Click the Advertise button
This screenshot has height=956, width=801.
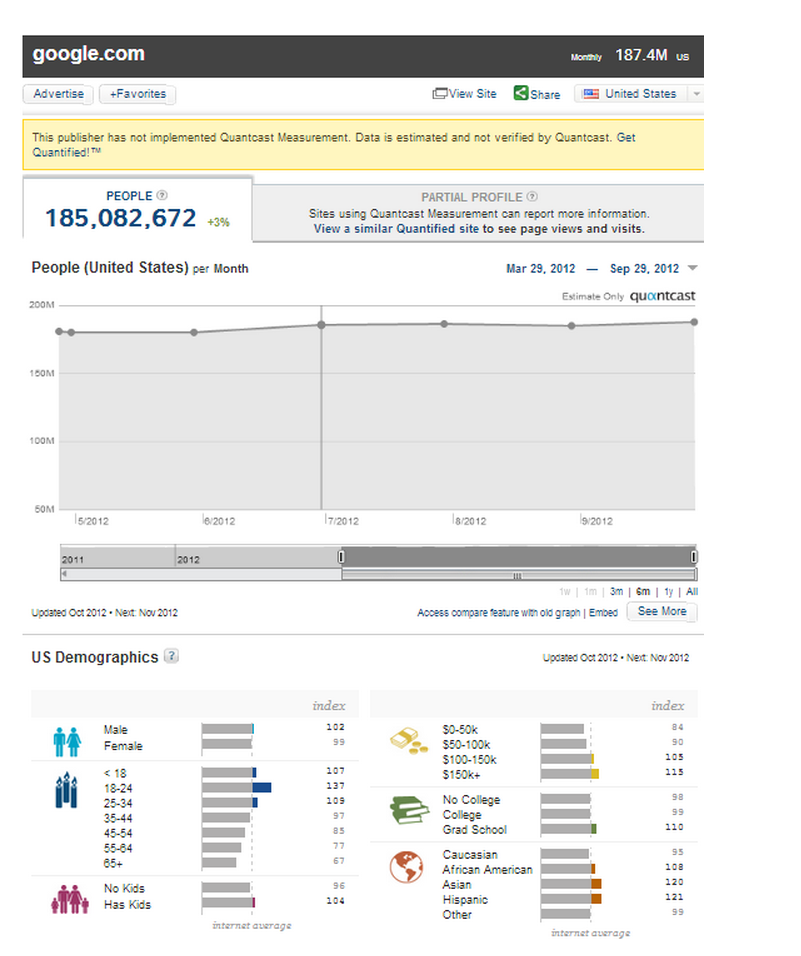pos(58,94)
